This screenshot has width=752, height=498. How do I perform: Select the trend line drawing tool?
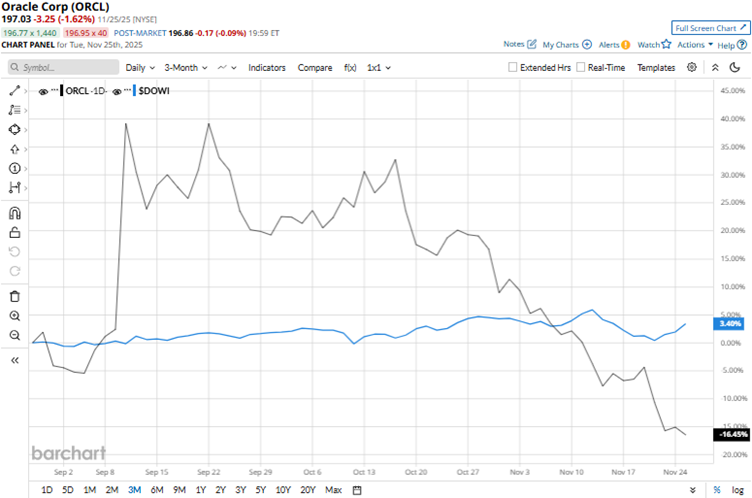(14, 91)
